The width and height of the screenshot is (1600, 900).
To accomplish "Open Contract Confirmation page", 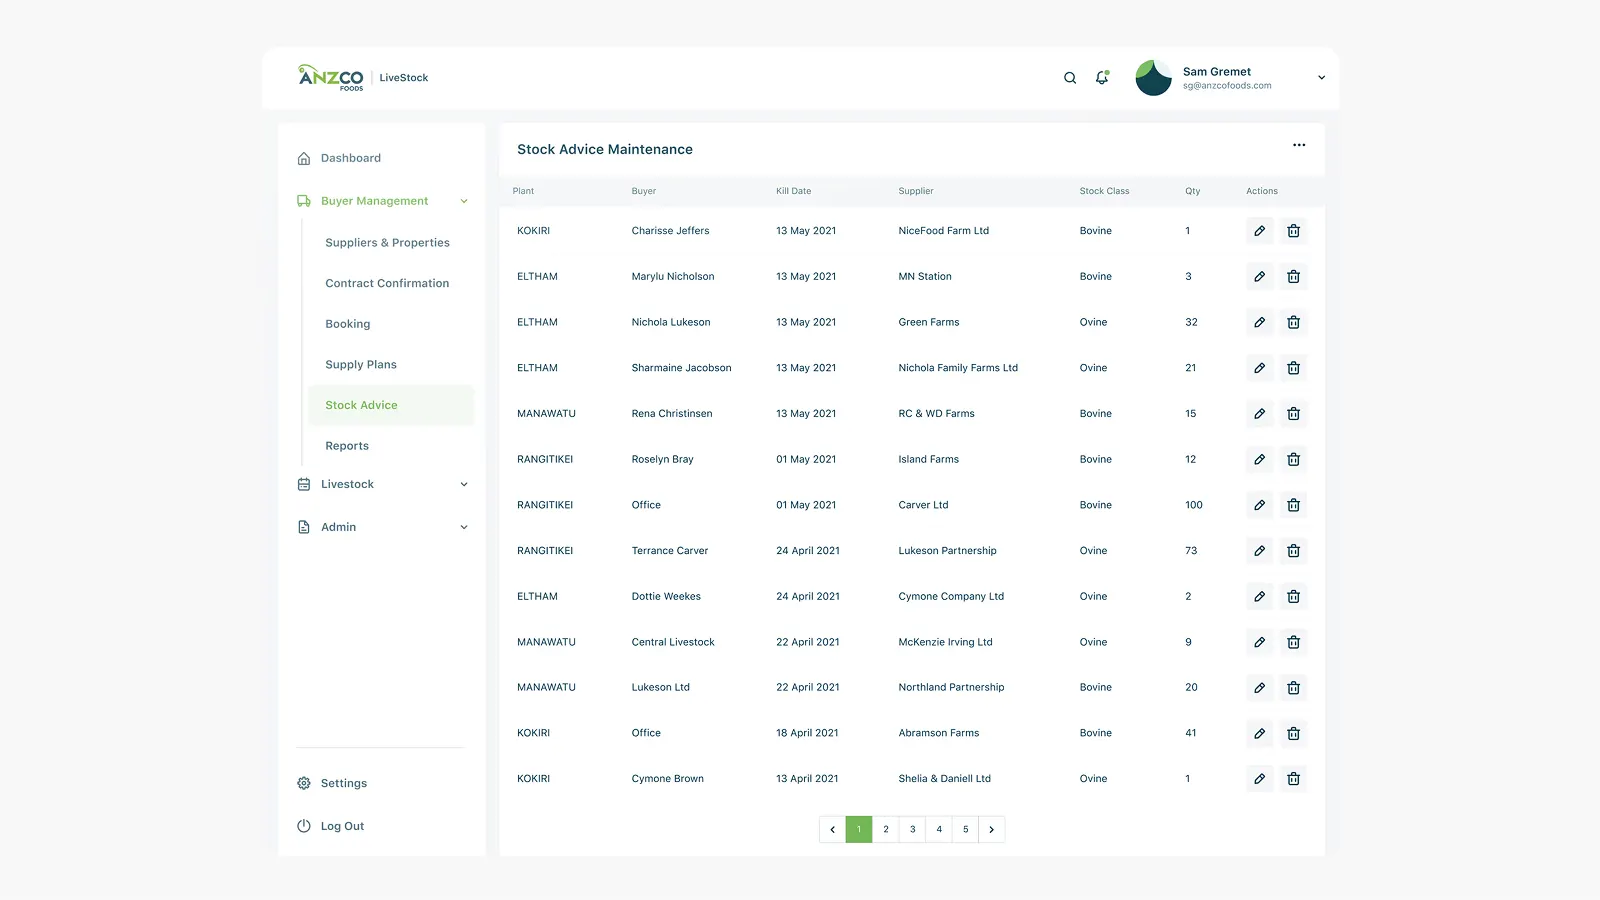I will pos(387,284).
